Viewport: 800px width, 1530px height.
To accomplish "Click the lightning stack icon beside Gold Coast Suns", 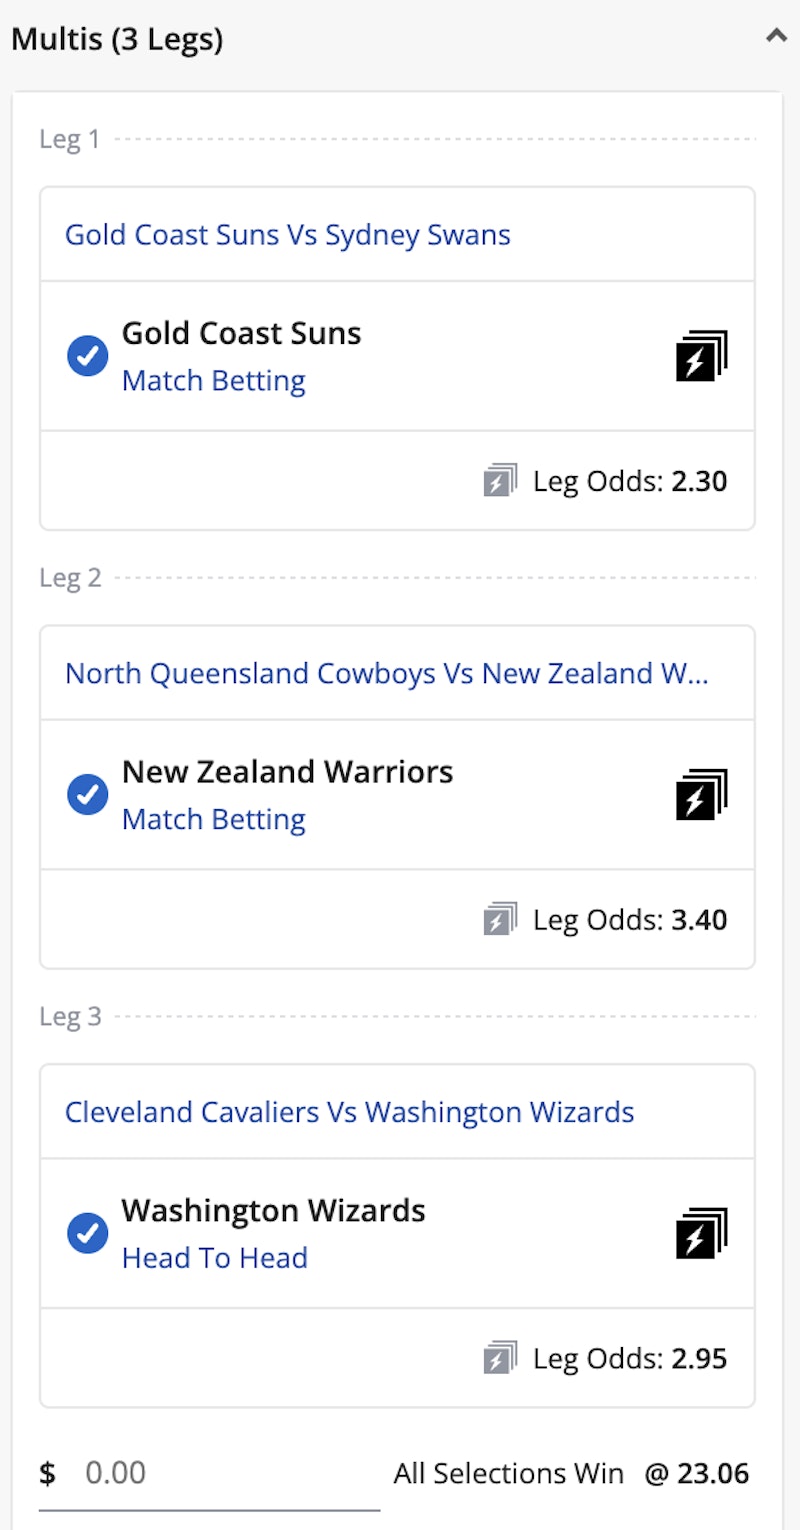I will pos(702,356).
